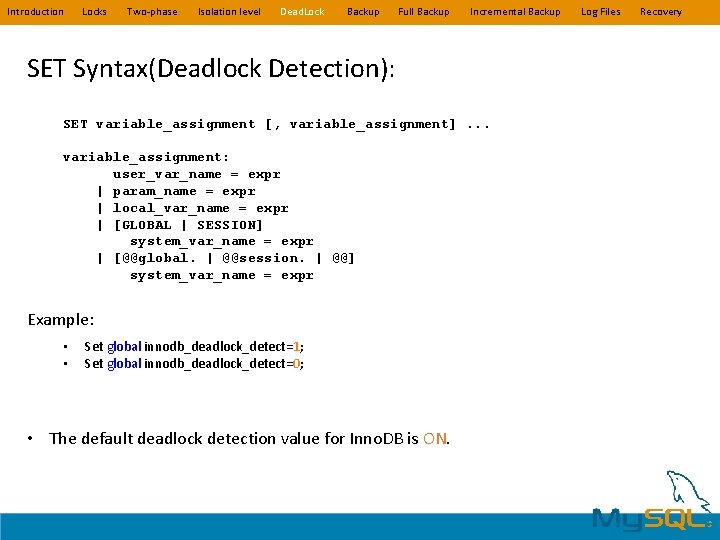Viewport: 720px width, 540px height.
Task: Click the MySQL dolphin logo
Action: [x=653, y=501]
